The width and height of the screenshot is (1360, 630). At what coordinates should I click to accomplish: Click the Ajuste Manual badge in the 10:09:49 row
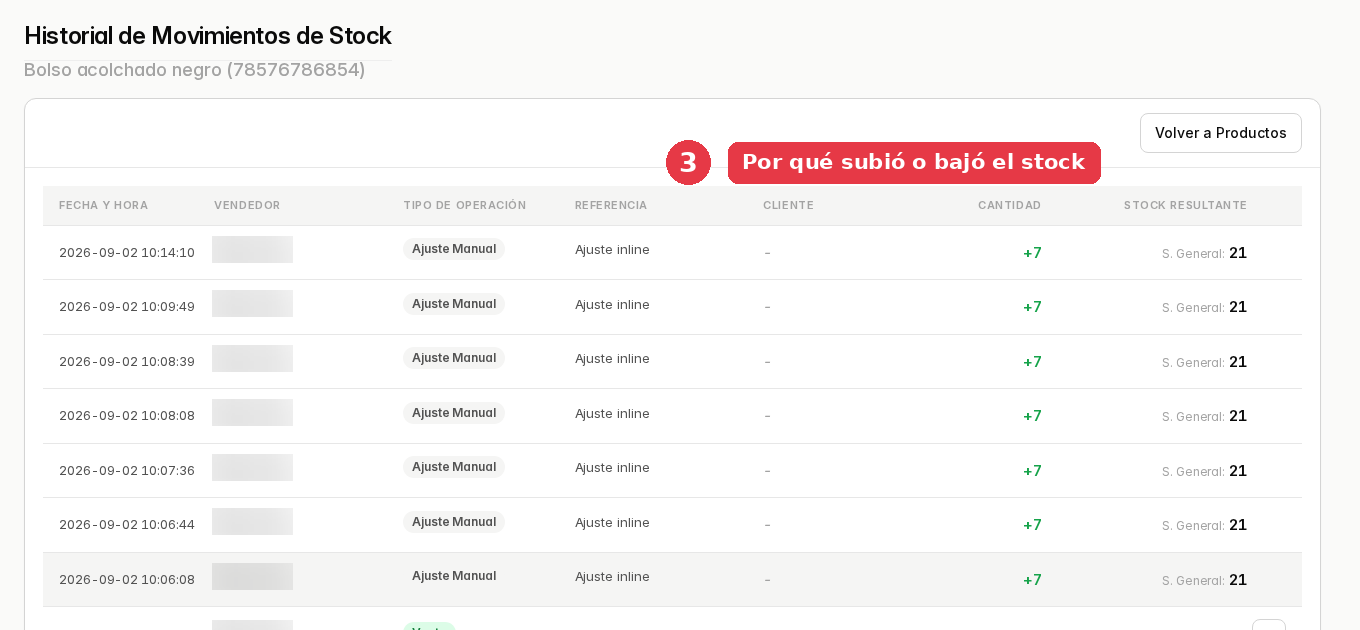(x=454, y=304)
